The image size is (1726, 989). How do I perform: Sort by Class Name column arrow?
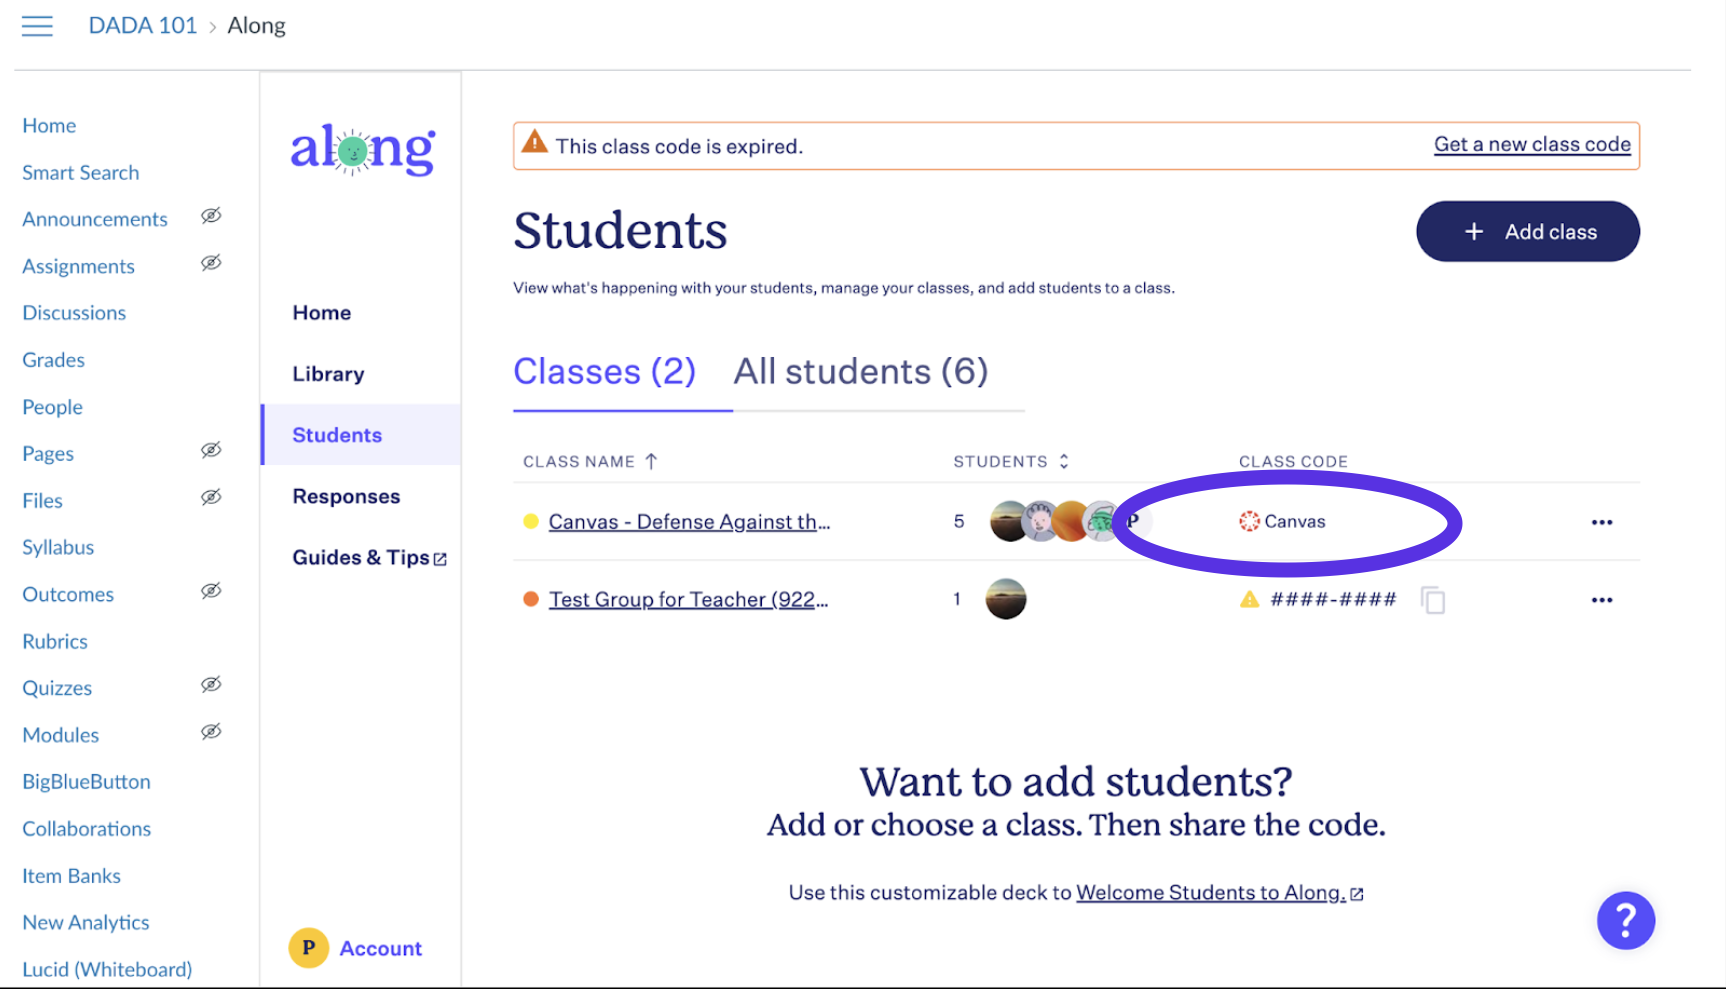652,461
